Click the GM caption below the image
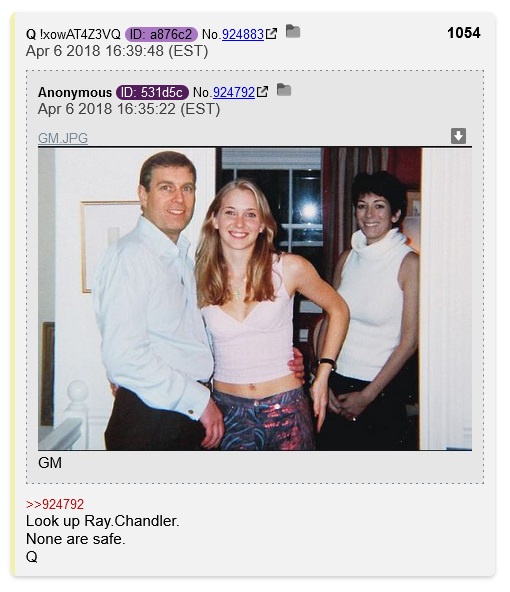 (50, 462)
